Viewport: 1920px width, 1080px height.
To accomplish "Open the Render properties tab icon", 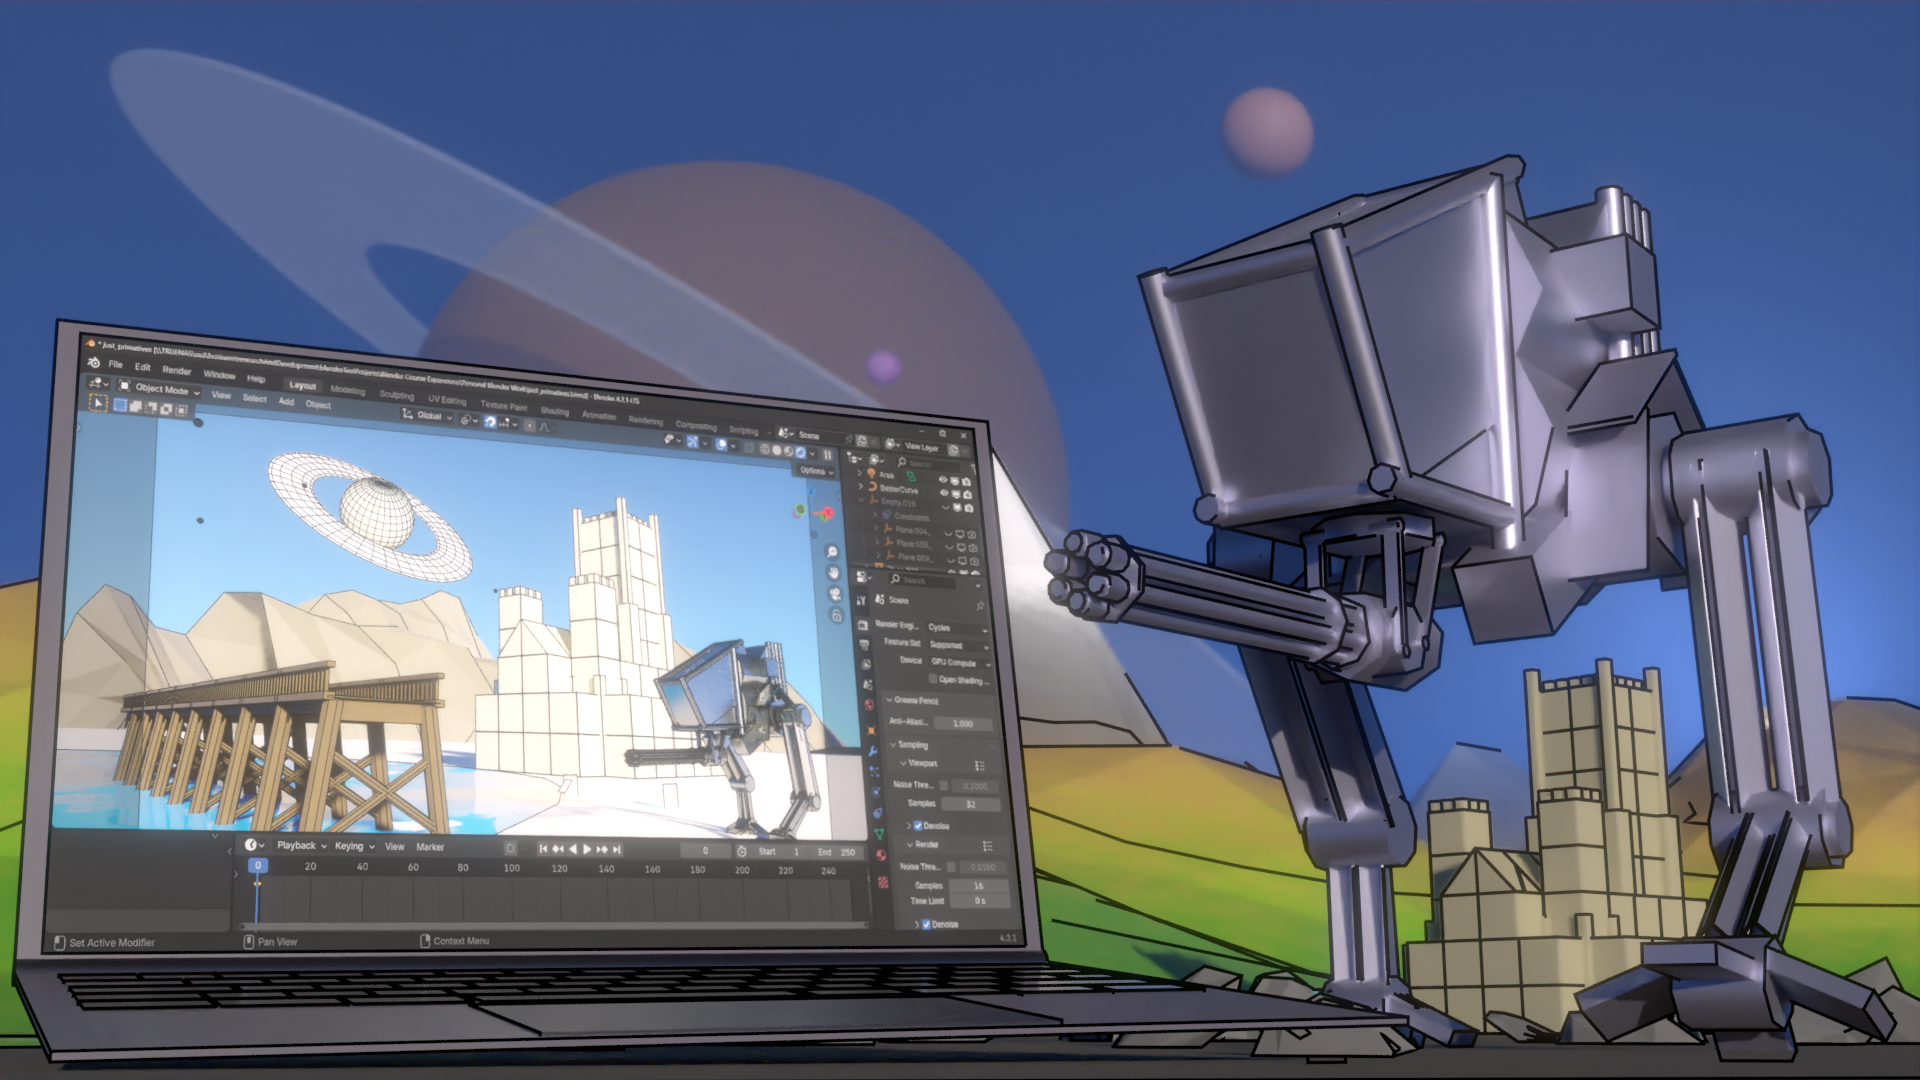I will click(863, 626).
